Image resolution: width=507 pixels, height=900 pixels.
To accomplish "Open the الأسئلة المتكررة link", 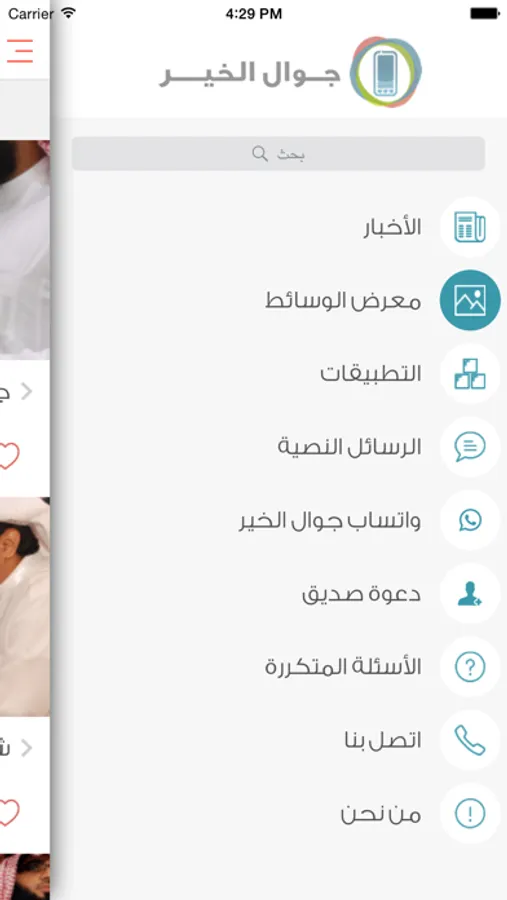I will (x=343, y=667).
